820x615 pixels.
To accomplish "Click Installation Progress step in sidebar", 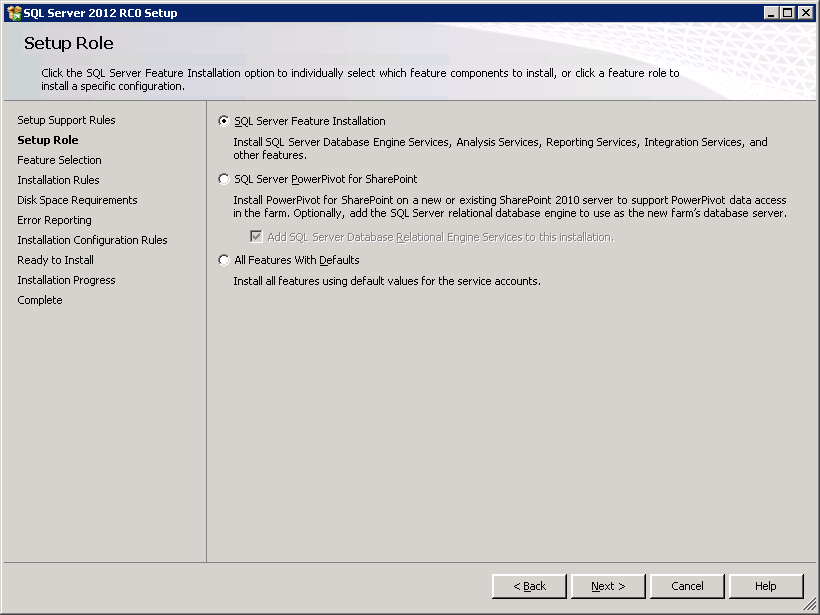I will (66, 280).
